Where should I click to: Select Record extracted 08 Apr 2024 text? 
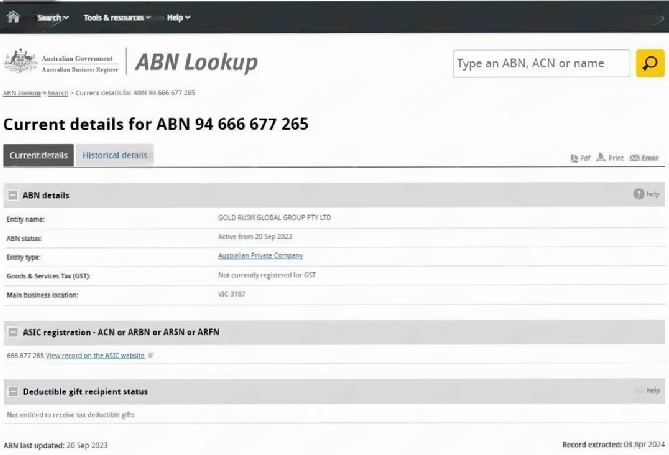613,445
